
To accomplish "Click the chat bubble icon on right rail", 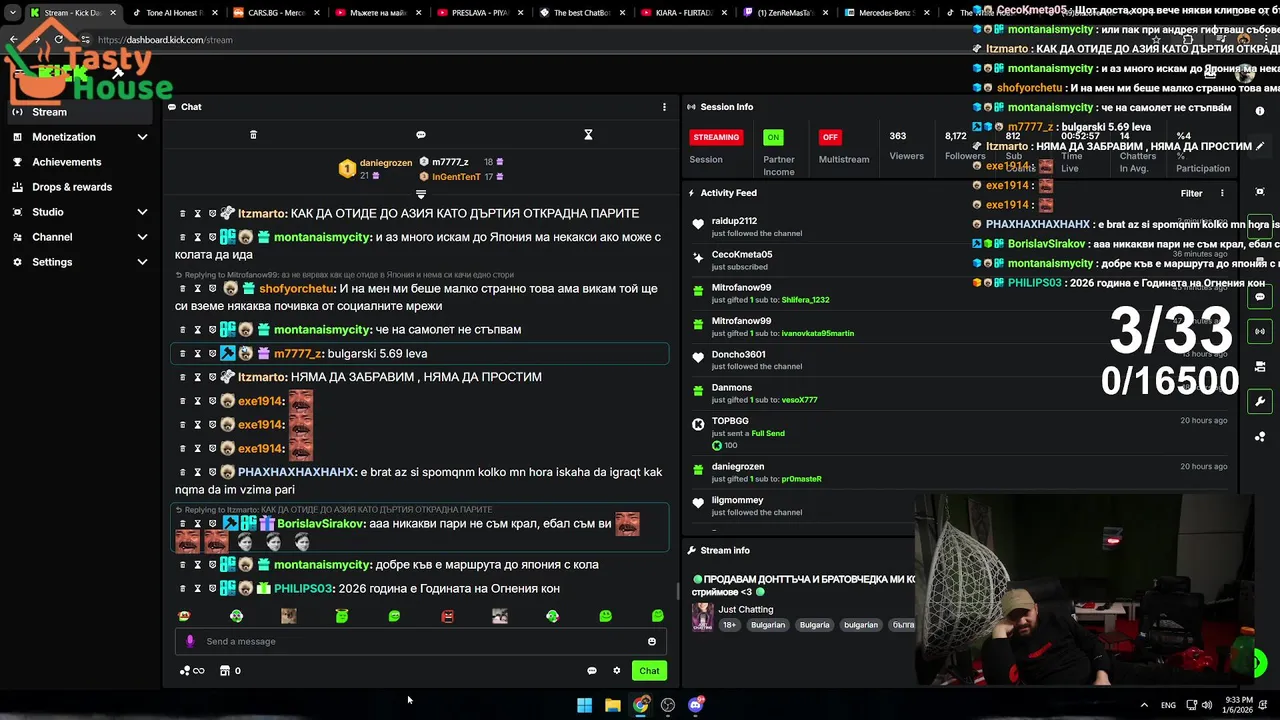I will [x=1260, y=297].
